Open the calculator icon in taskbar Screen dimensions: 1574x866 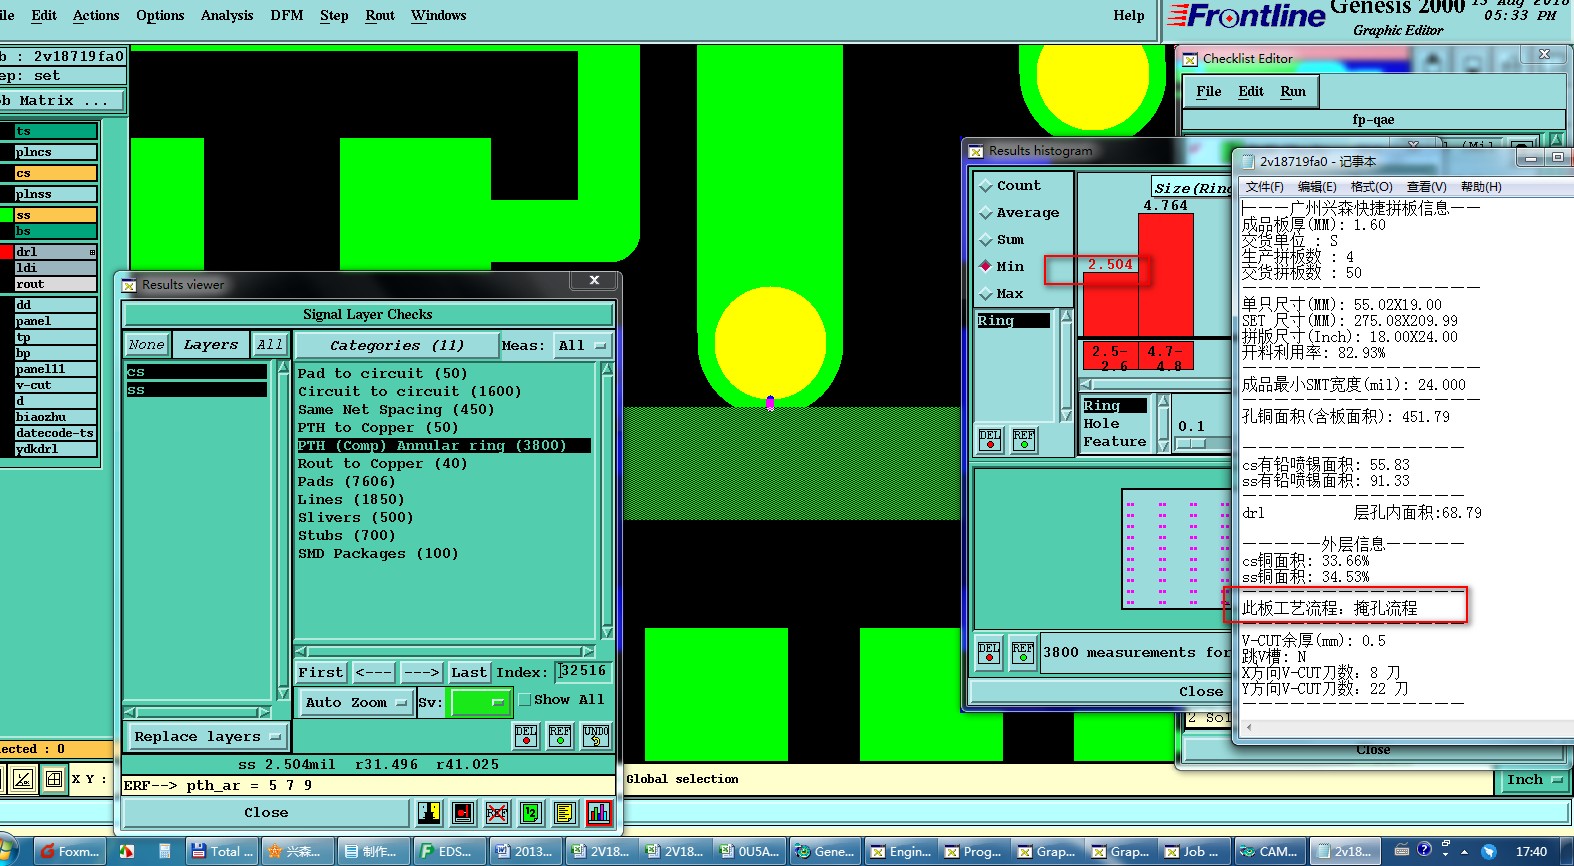click(164, 852)
